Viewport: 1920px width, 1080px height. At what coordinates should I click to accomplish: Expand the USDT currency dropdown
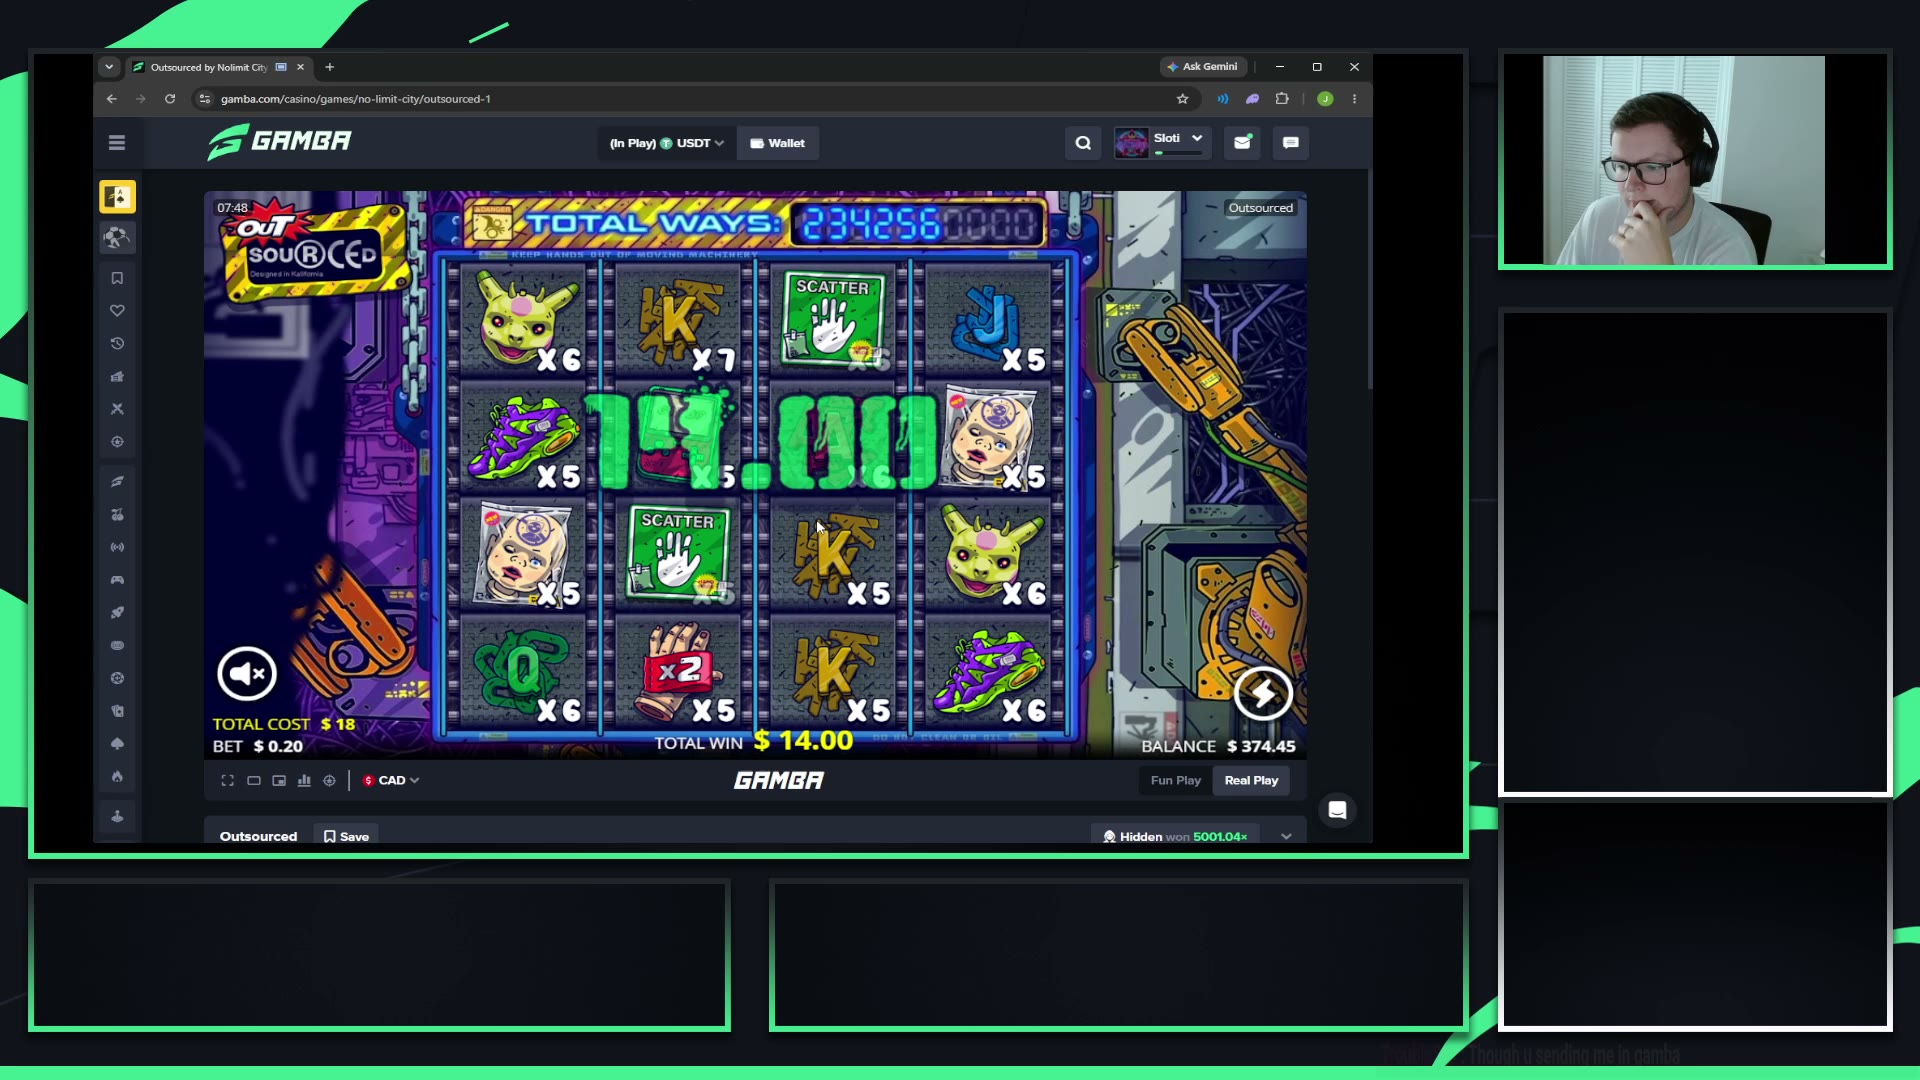666,143
